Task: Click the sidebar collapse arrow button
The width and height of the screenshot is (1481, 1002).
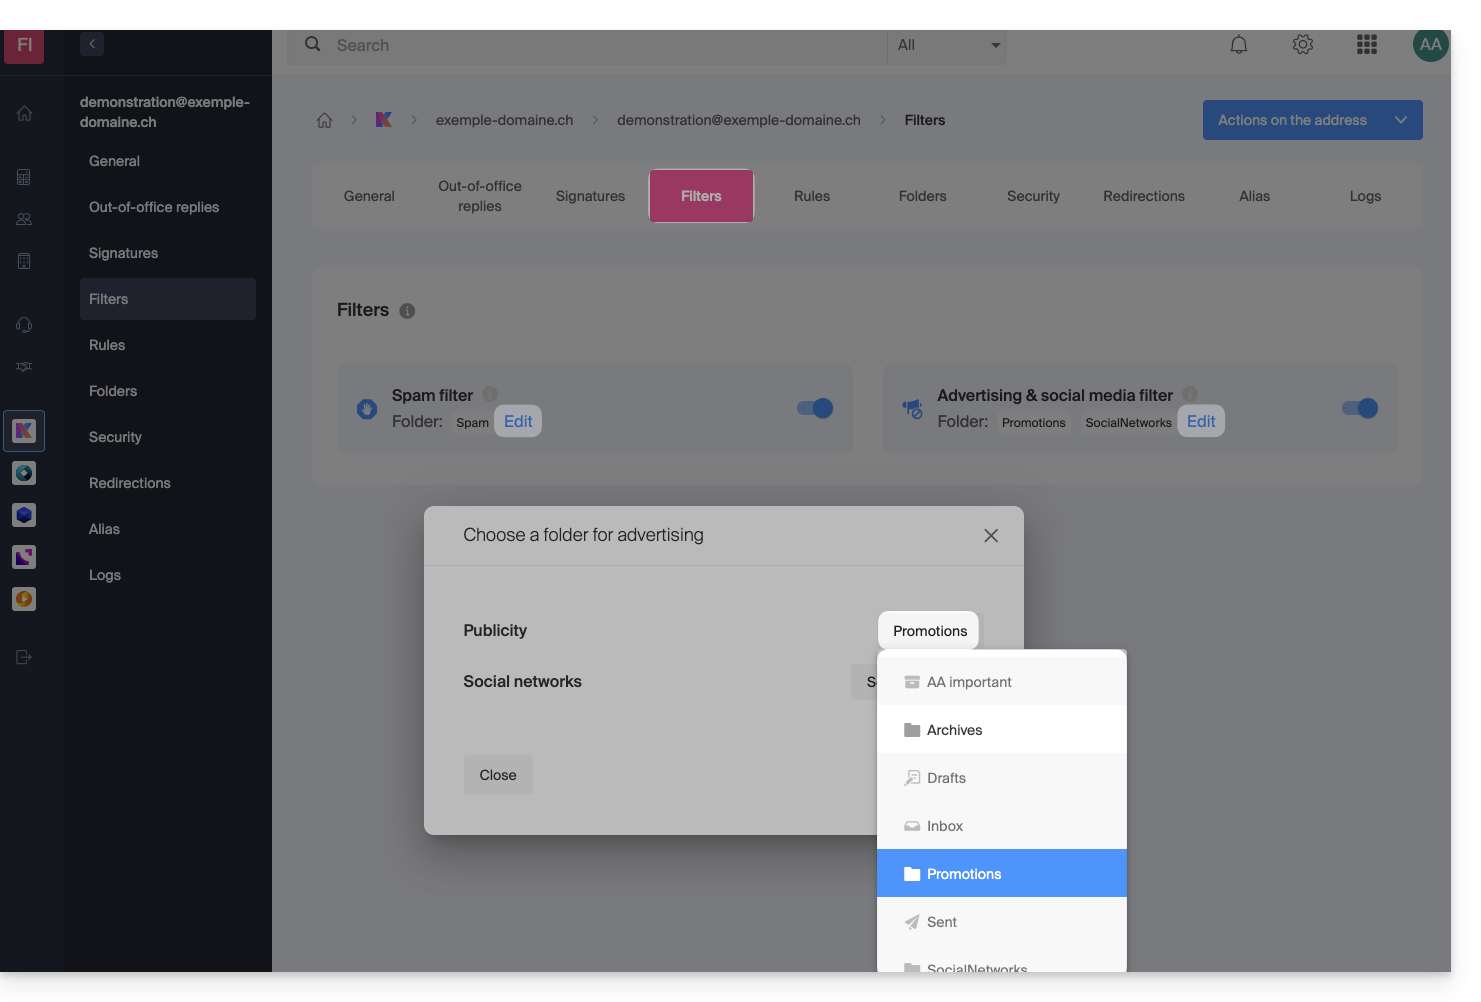Action: click(x=92, y=44)
